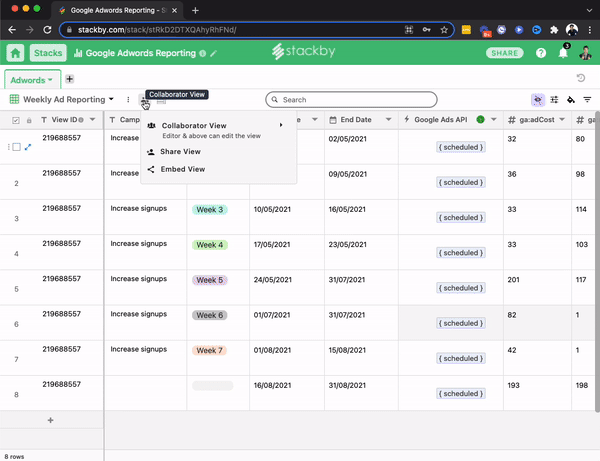This screenshot has height=461, width=600.
Task: Go back in the browser
Action: tap(12, 30)
